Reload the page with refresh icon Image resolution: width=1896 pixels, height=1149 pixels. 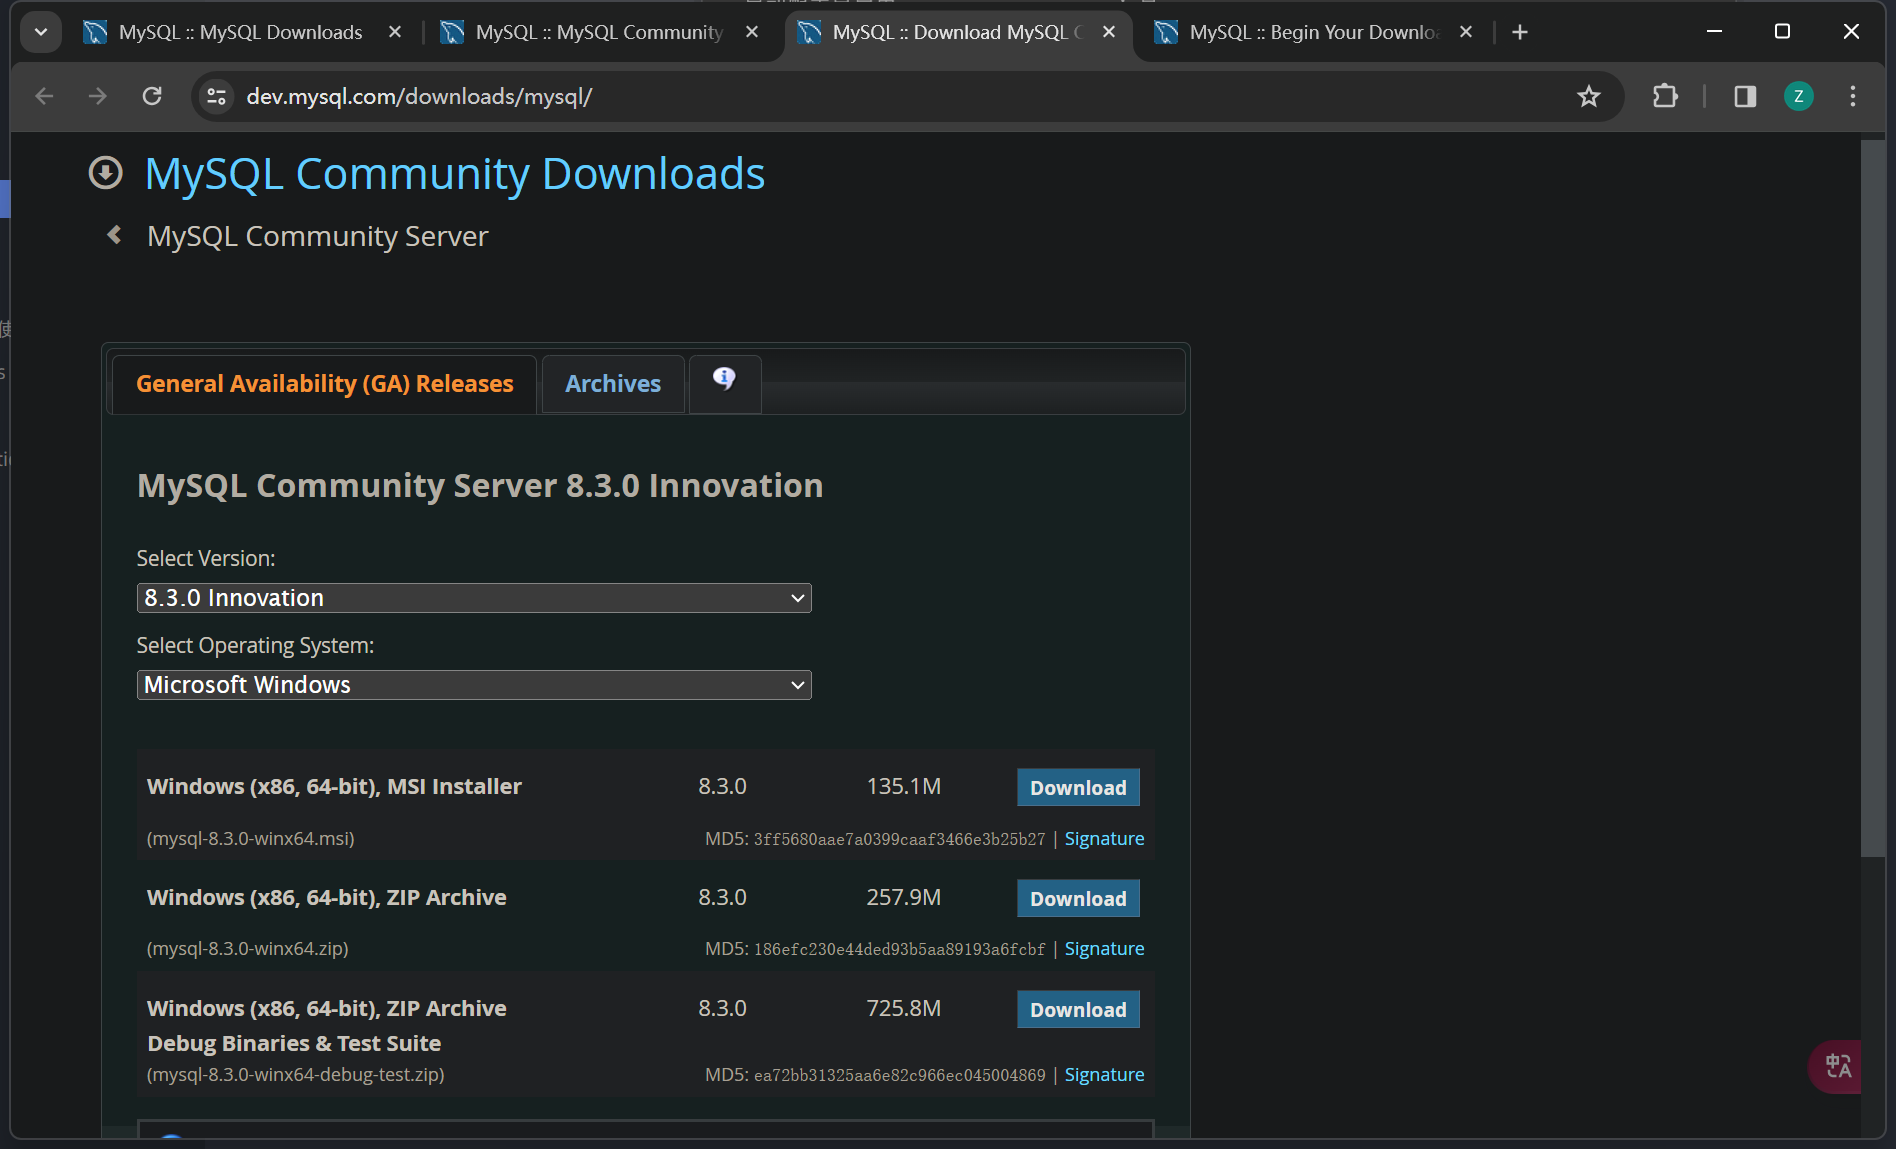(152, 96)
